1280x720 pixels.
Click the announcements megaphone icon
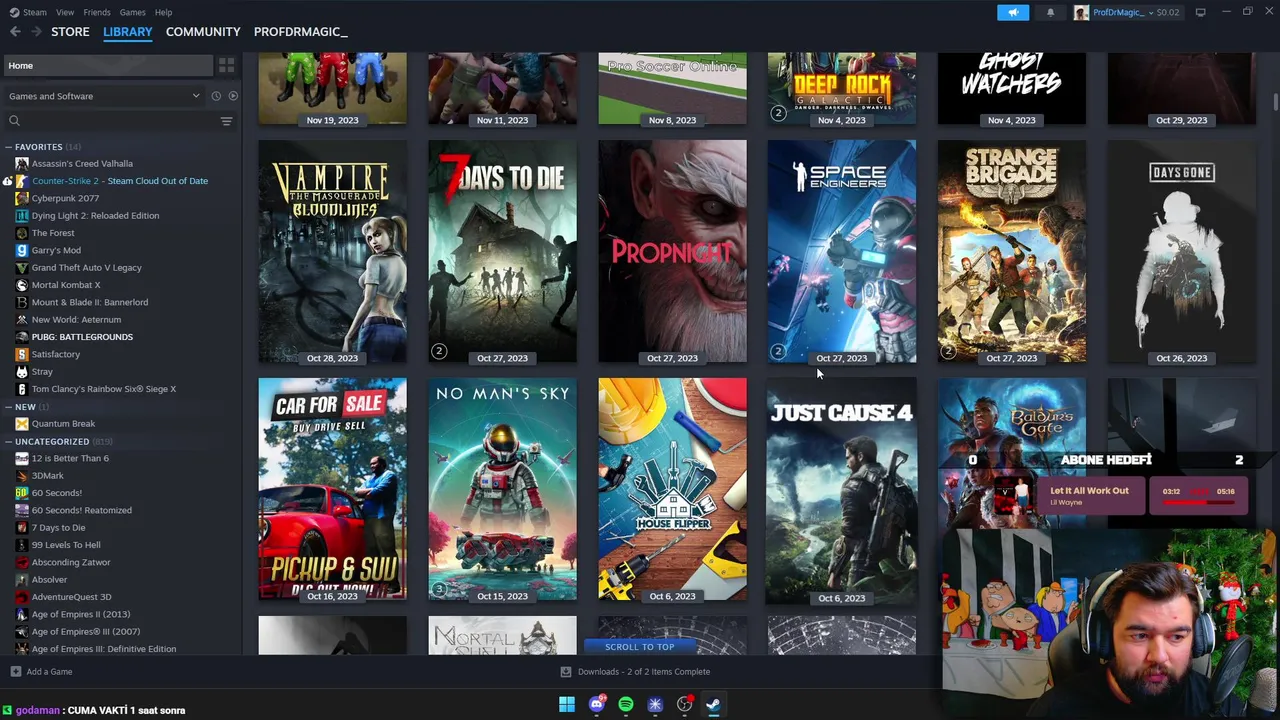click(1013, 12)
